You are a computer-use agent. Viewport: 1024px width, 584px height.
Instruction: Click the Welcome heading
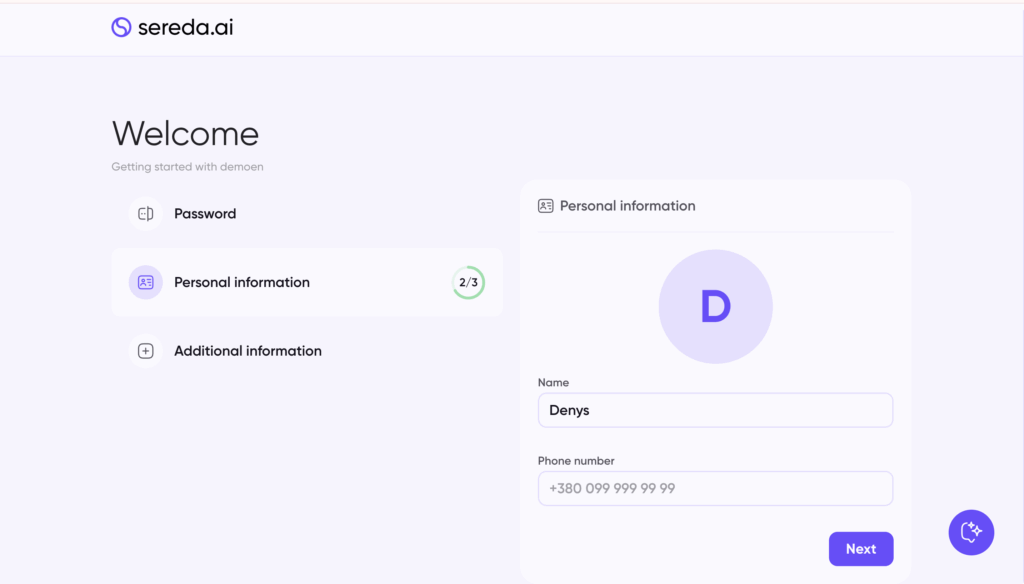pyautogui.click(x=185, y=134)
